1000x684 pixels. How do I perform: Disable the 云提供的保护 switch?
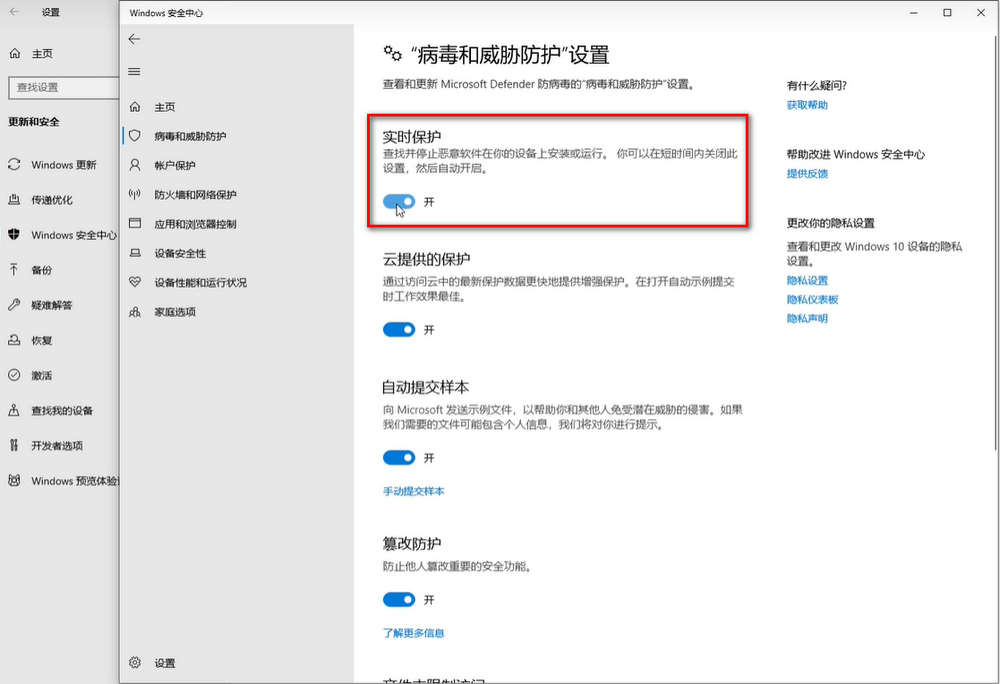[399, 329]
